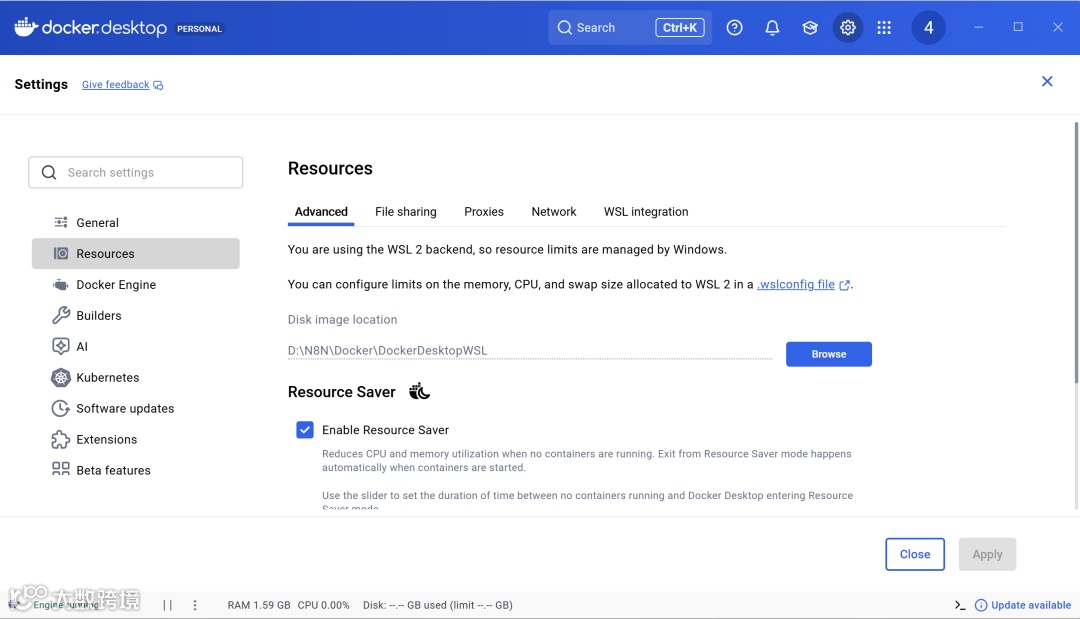1080x619 pixels.
Task: Open the Proxies tab
Action: pos(484,211)
